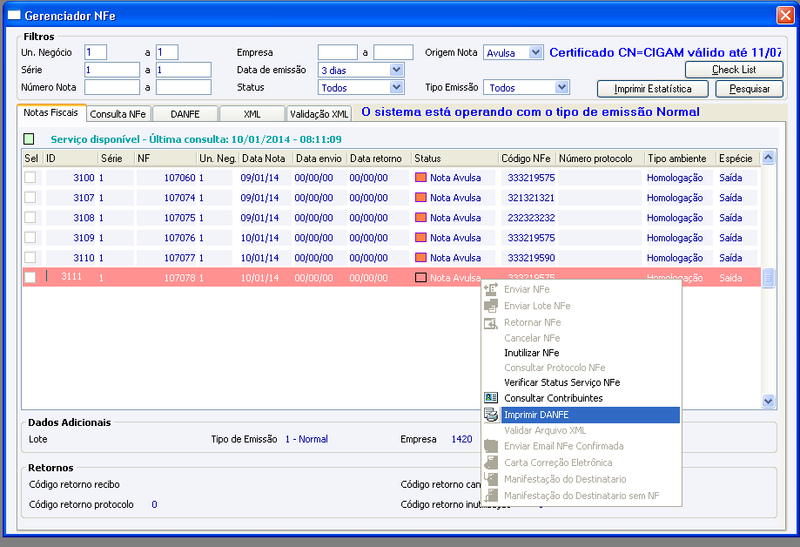Click the Enviar Lote NFe menu icon

point(491,306)
